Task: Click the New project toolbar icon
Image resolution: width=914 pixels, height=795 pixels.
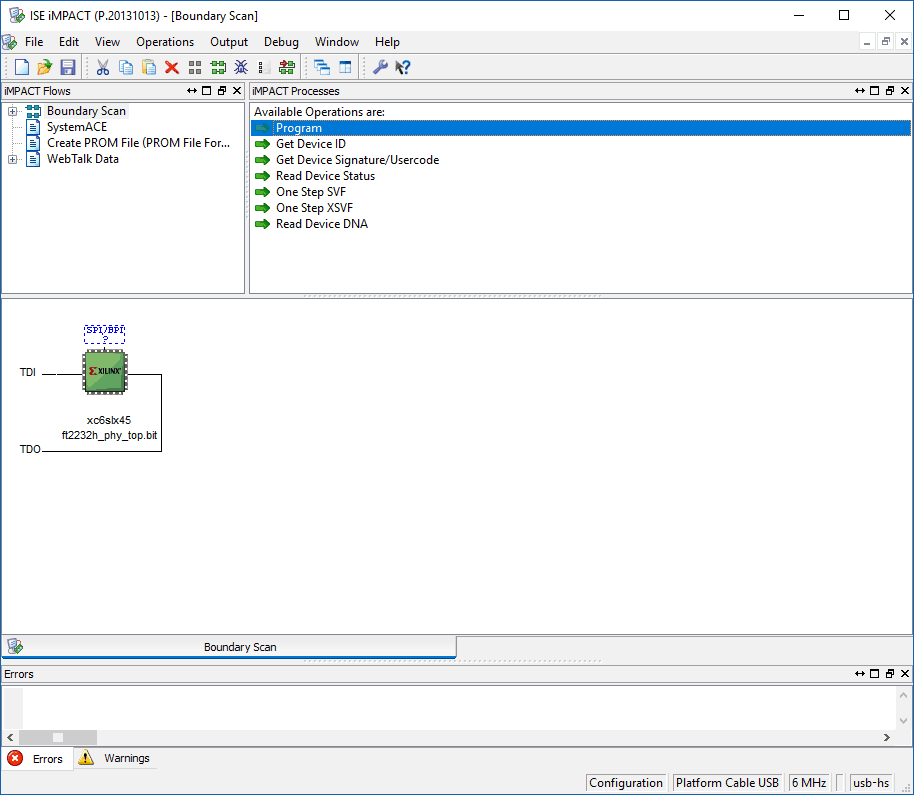Action: click(21, 67)
